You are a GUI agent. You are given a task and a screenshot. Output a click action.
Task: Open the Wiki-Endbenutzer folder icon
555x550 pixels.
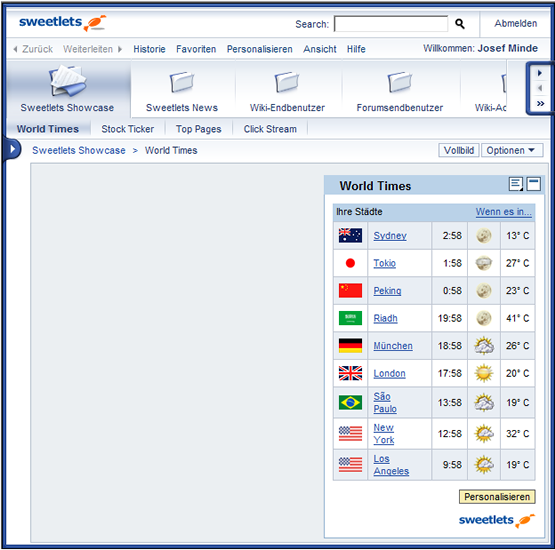287,82
